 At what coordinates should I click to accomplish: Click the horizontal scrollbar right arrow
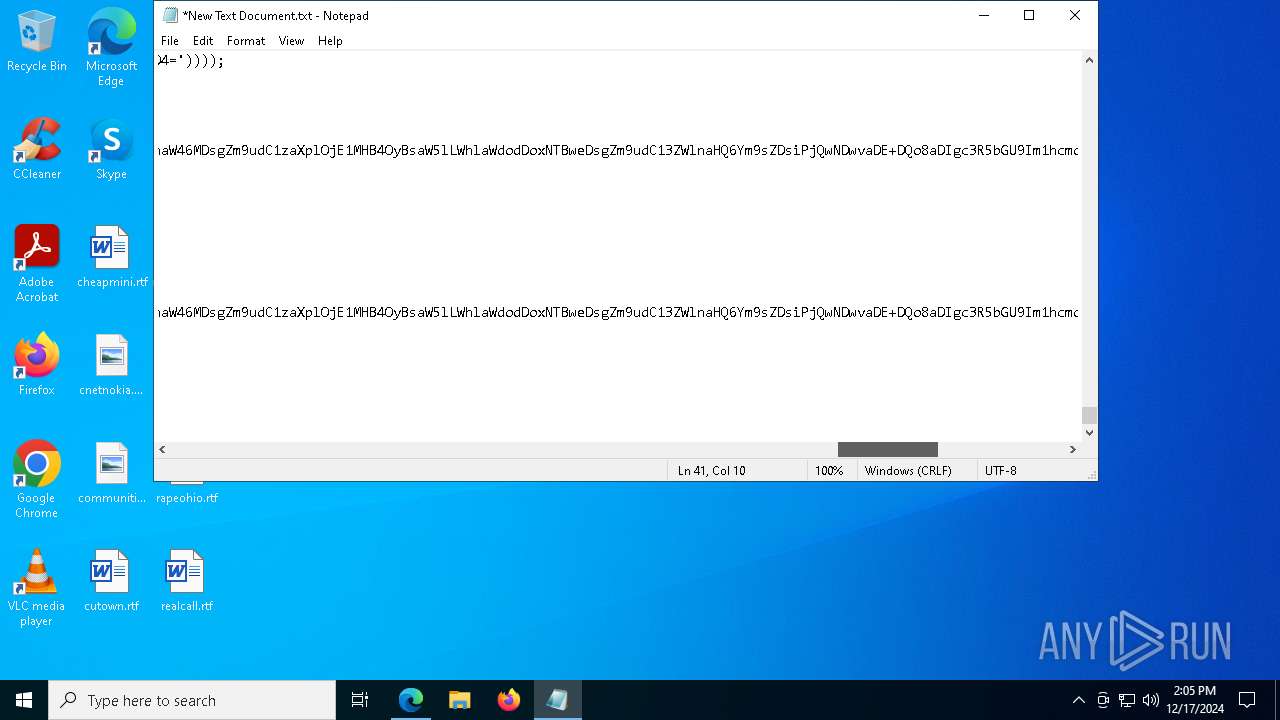1073,450
